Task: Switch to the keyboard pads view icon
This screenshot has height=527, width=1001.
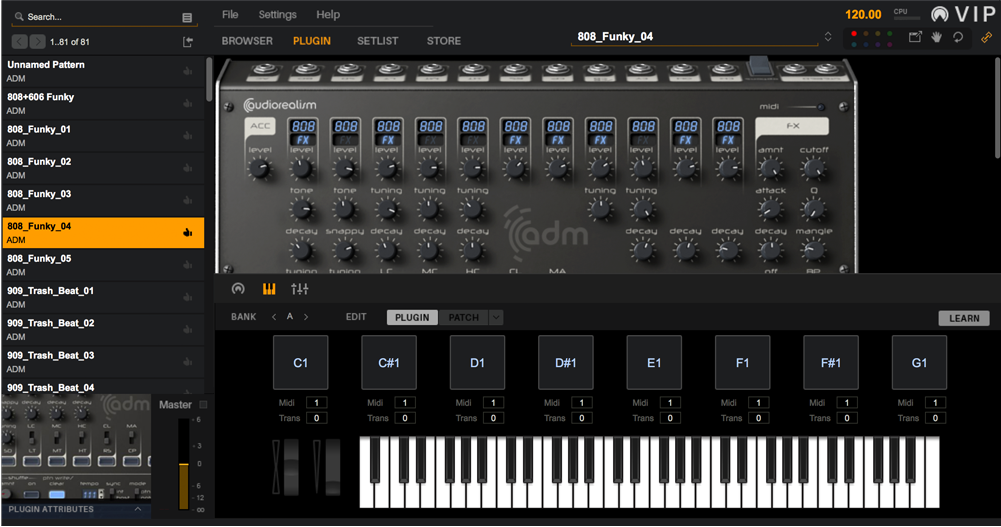Action: point(268,289)
